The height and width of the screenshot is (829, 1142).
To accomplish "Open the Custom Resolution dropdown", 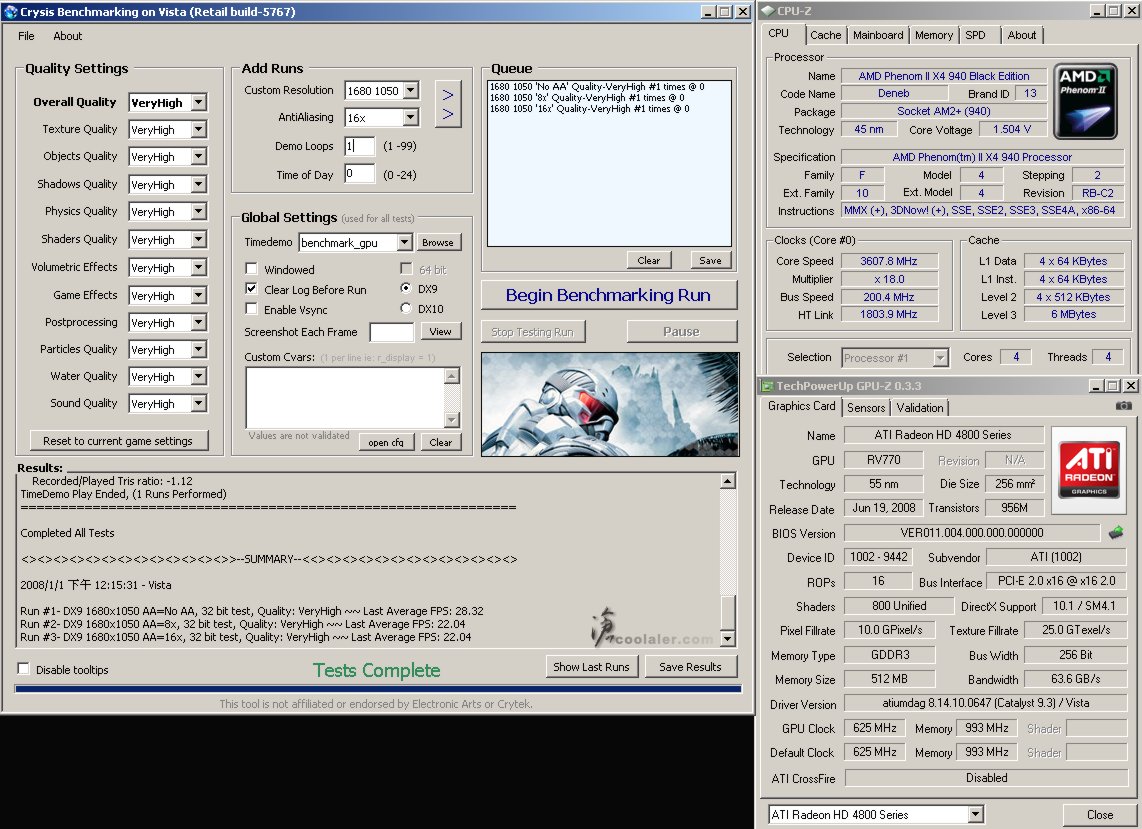I will pos(411,90).
